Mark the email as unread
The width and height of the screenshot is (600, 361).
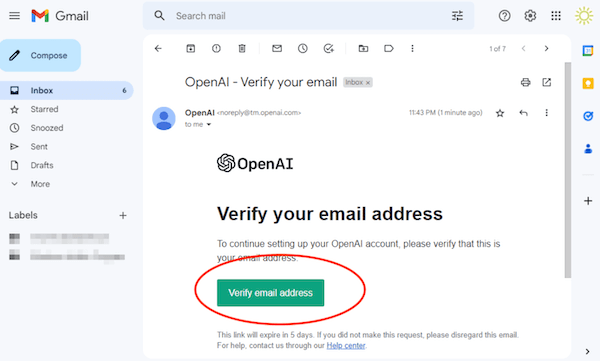pos(277,49)
